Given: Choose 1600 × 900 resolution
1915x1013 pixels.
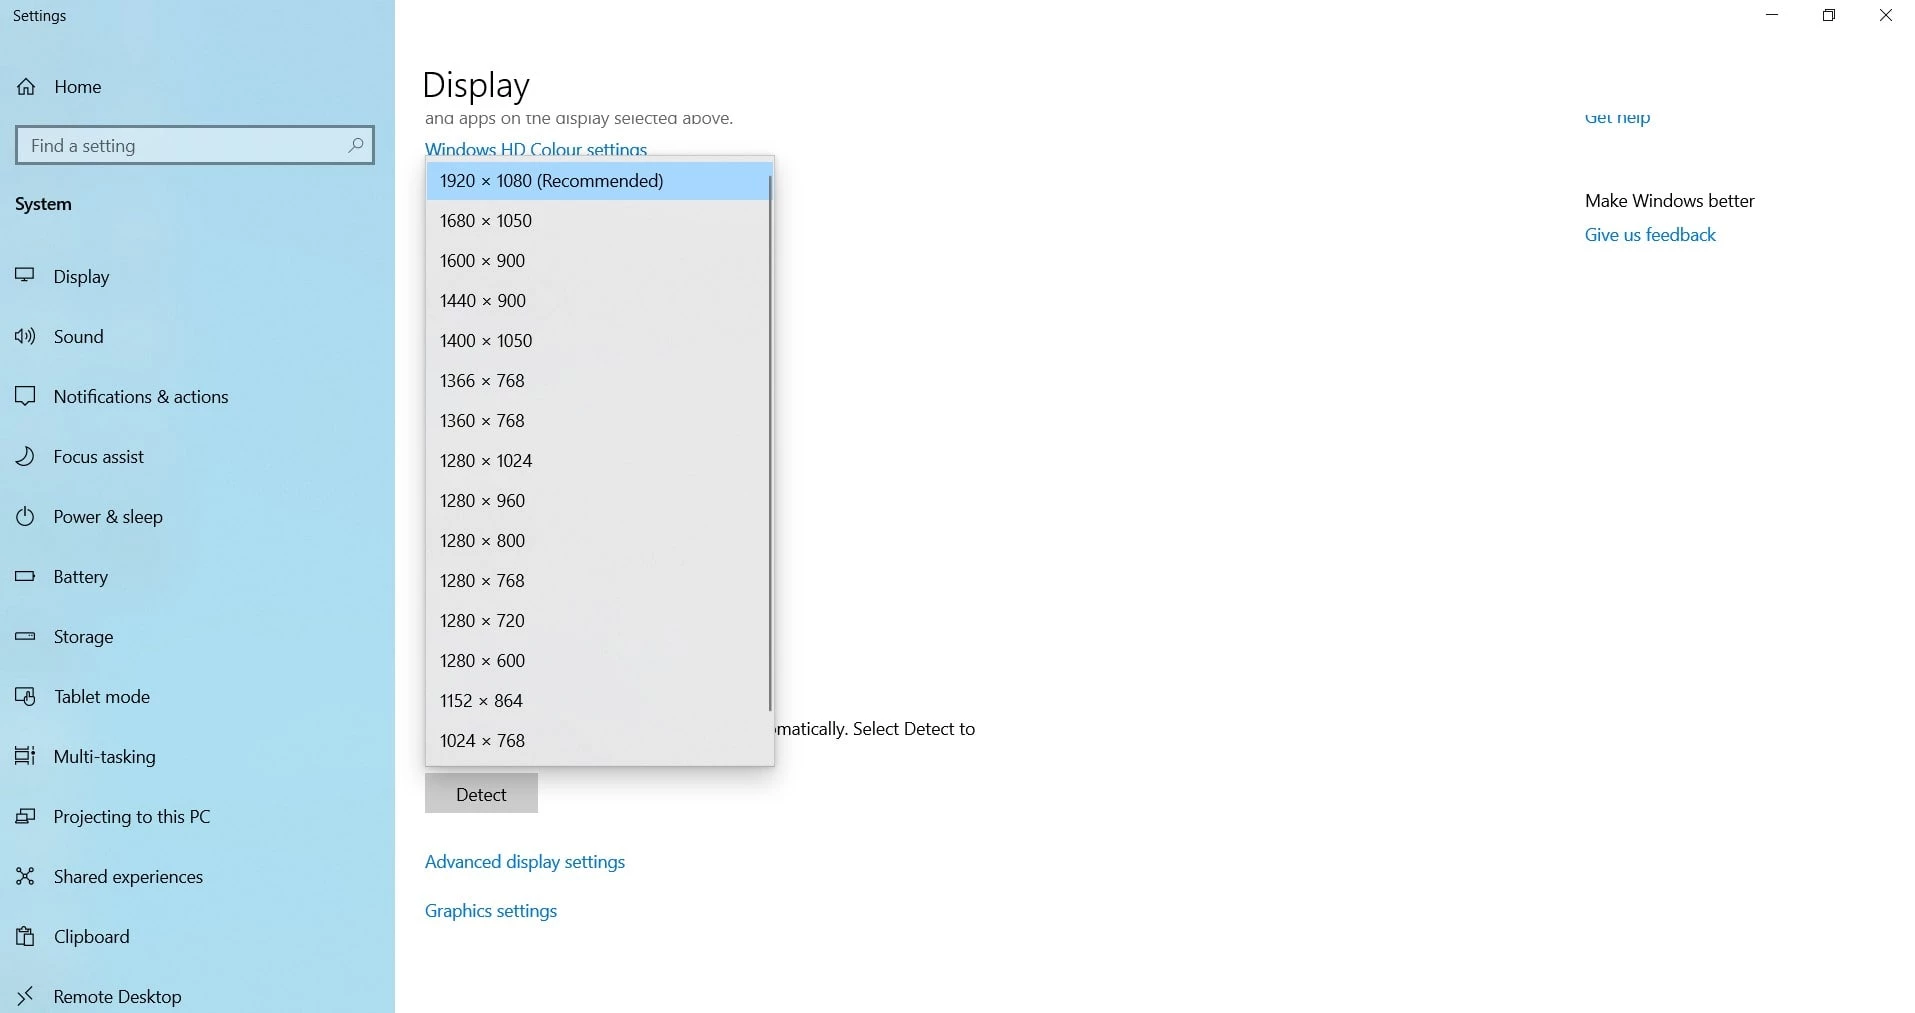Looking at the screenshot, I should pos(597,261).
